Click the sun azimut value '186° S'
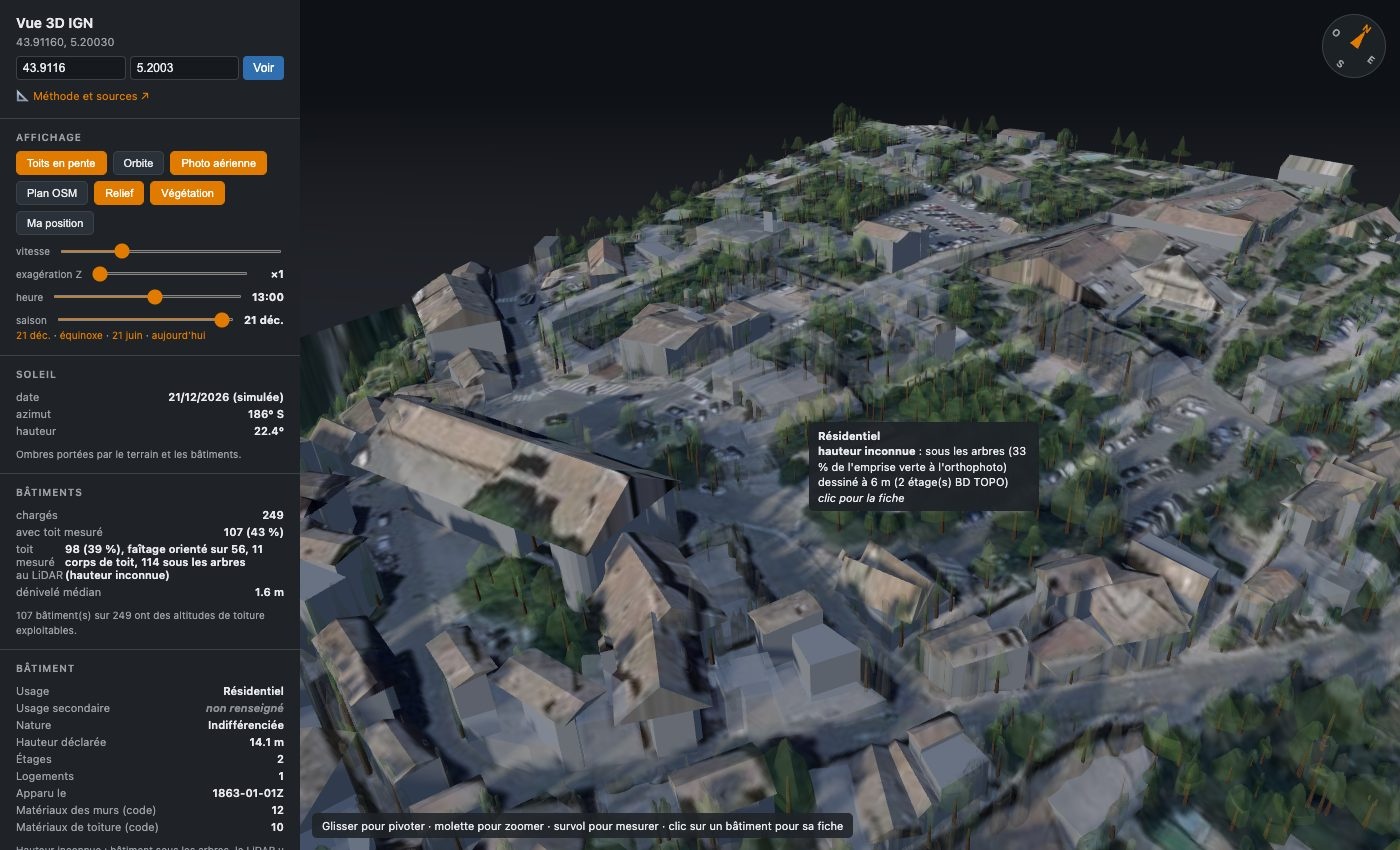1400x850 pixels. pyautogui.click(x=265, y=414)
